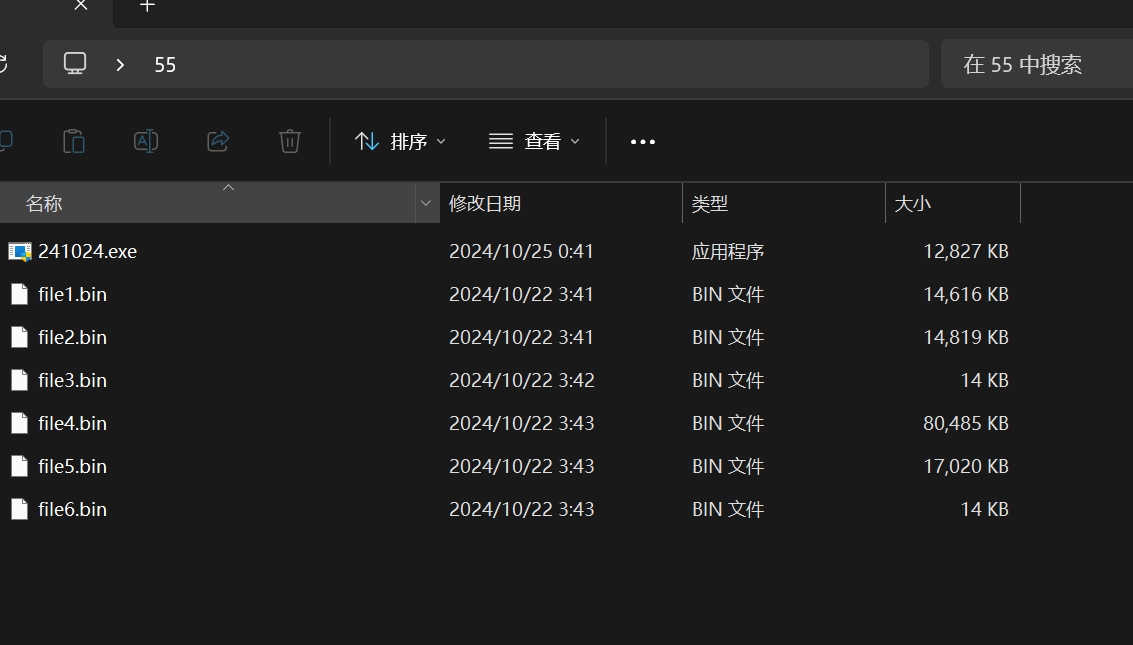Image resolution: width=1133 pixels, height=645 pixels.
Task: Sort by 类型 column header
Action: pyautogui.click(x=710, y=203)
